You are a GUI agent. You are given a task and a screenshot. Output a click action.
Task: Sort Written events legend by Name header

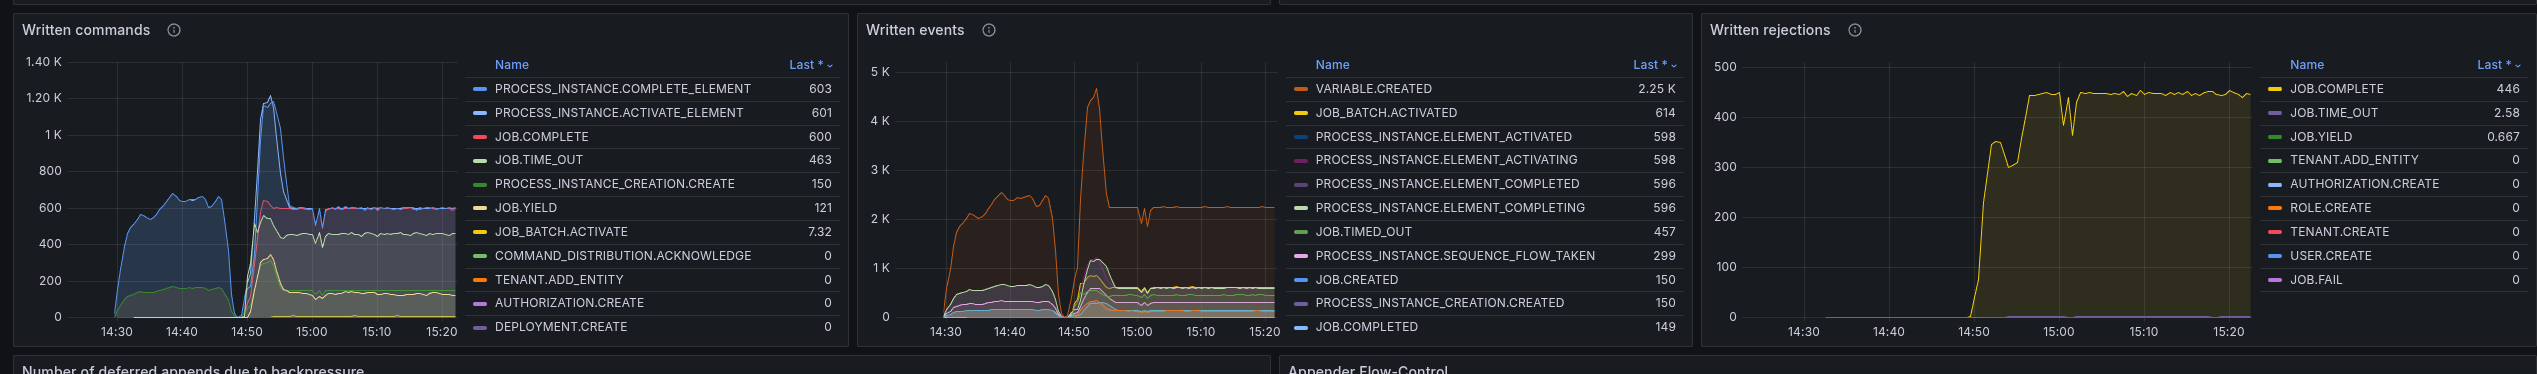click(x=1332, y=65)
